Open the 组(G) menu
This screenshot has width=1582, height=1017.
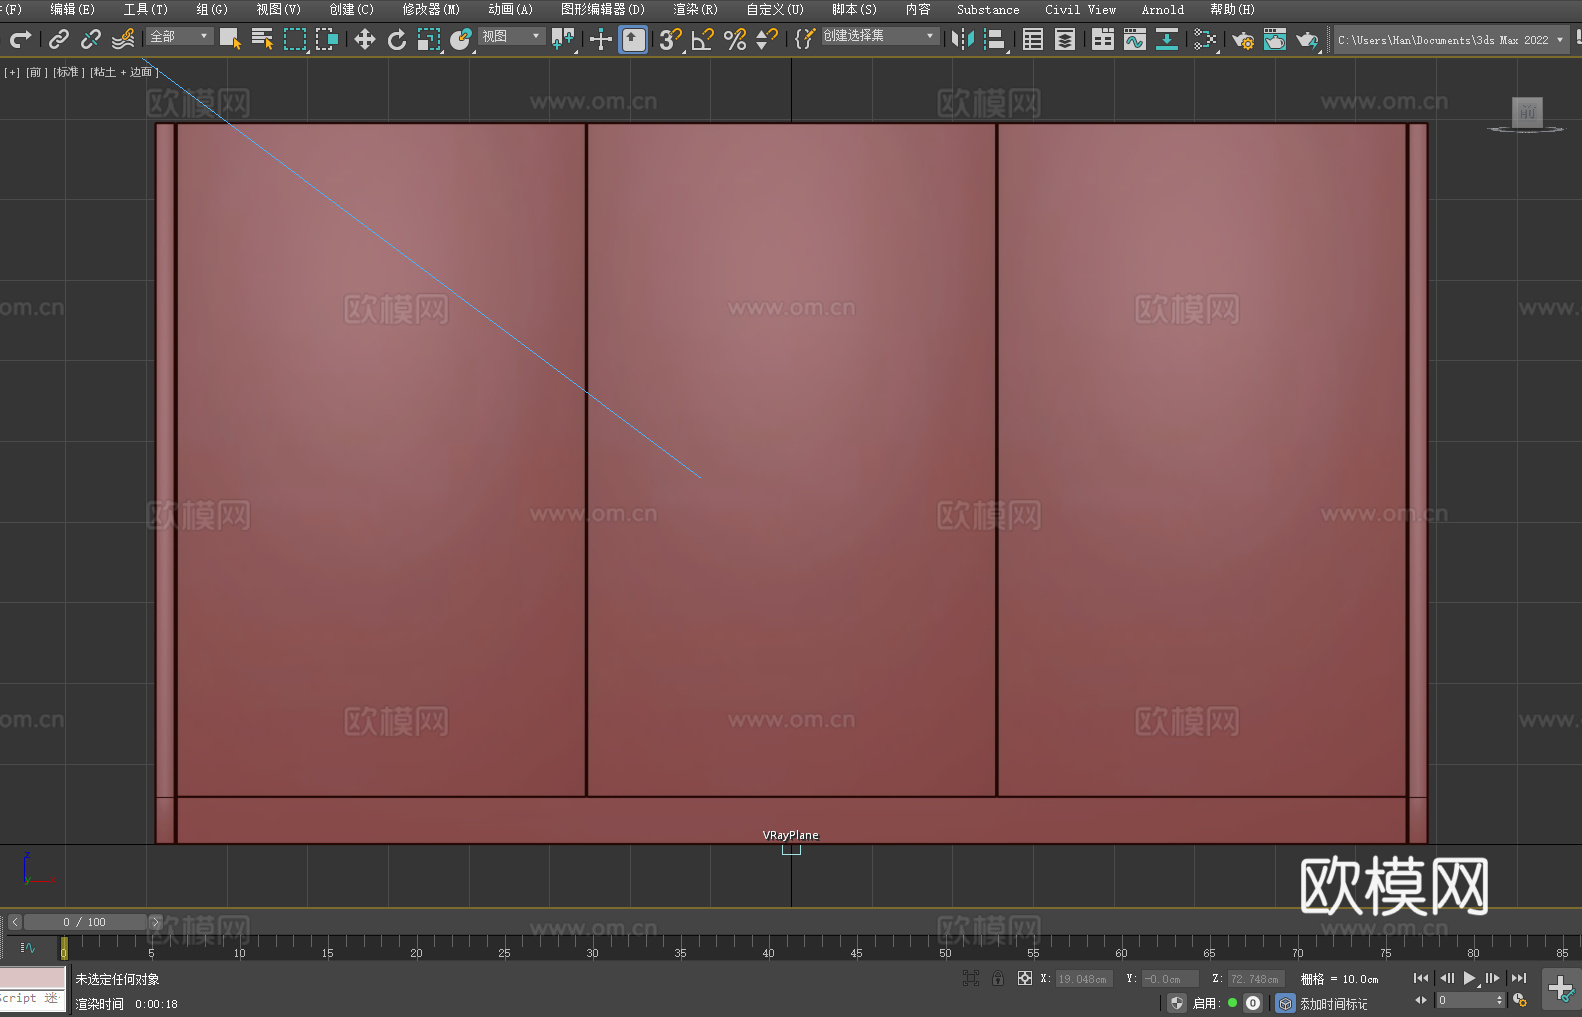pyautogui.click(x=212, y=9)
